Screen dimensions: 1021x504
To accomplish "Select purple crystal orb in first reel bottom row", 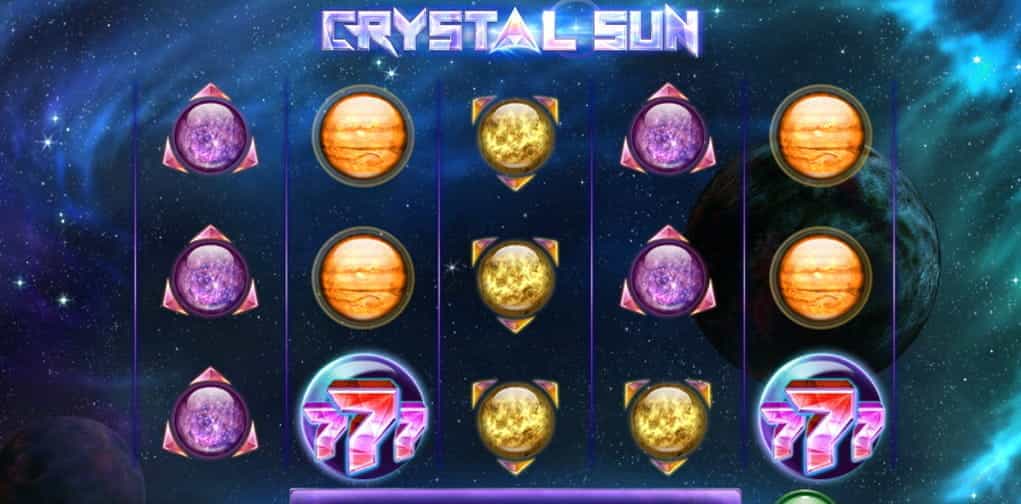I will tap(210, 414).
